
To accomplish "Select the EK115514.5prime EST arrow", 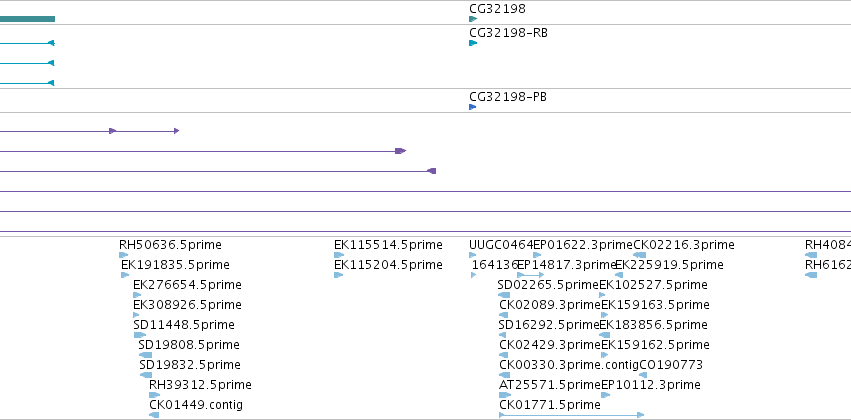I will pyautogui.click(x=339, y=255).
